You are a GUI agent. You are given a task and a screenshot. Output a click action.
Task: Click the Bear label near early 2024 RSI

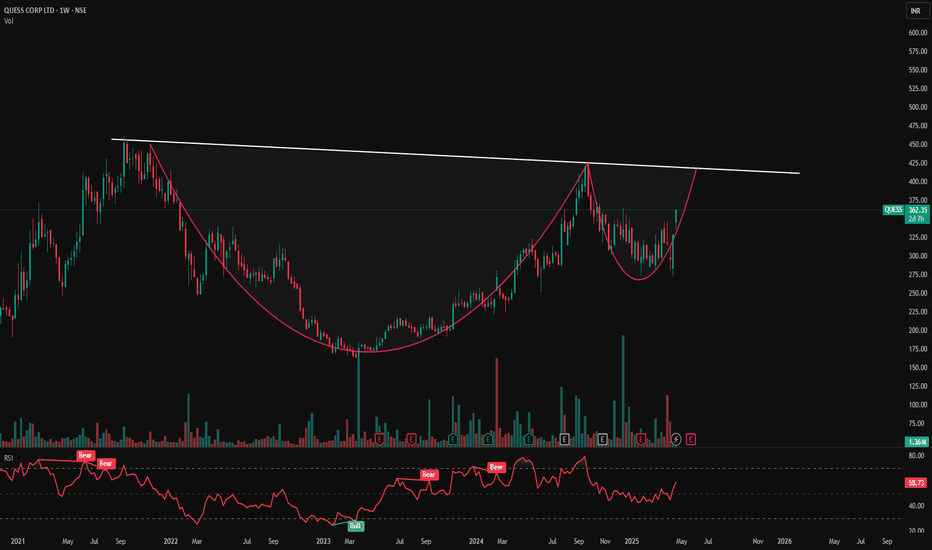496,467
